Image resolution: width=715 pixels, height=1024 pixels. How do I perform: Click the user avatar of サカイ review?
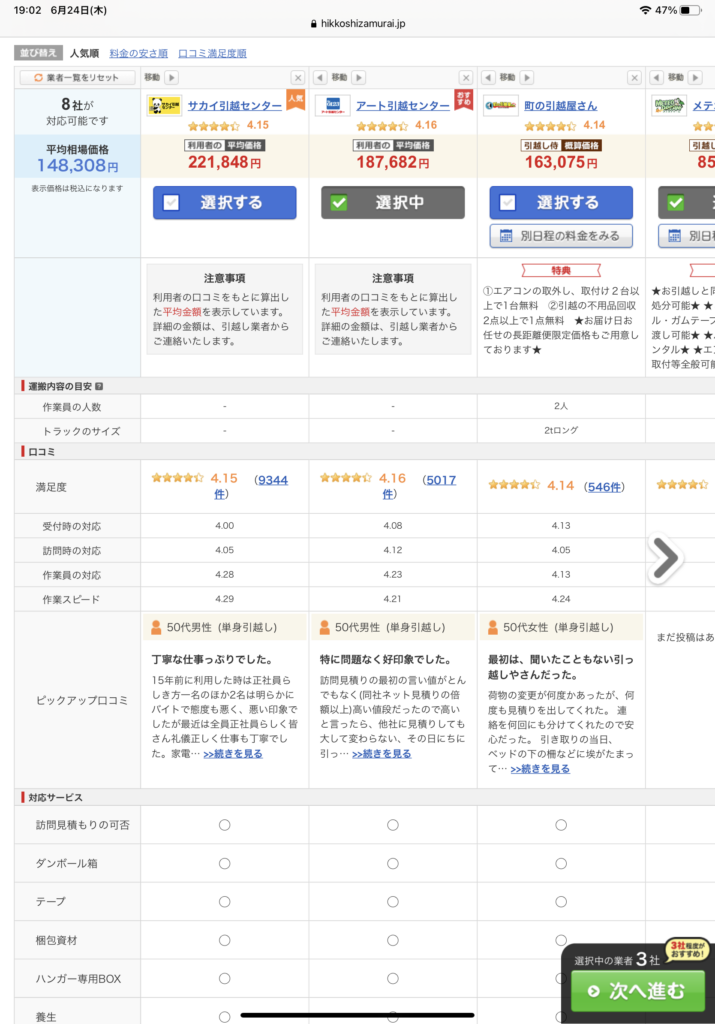pyautogui.click(x=156, y=628)
